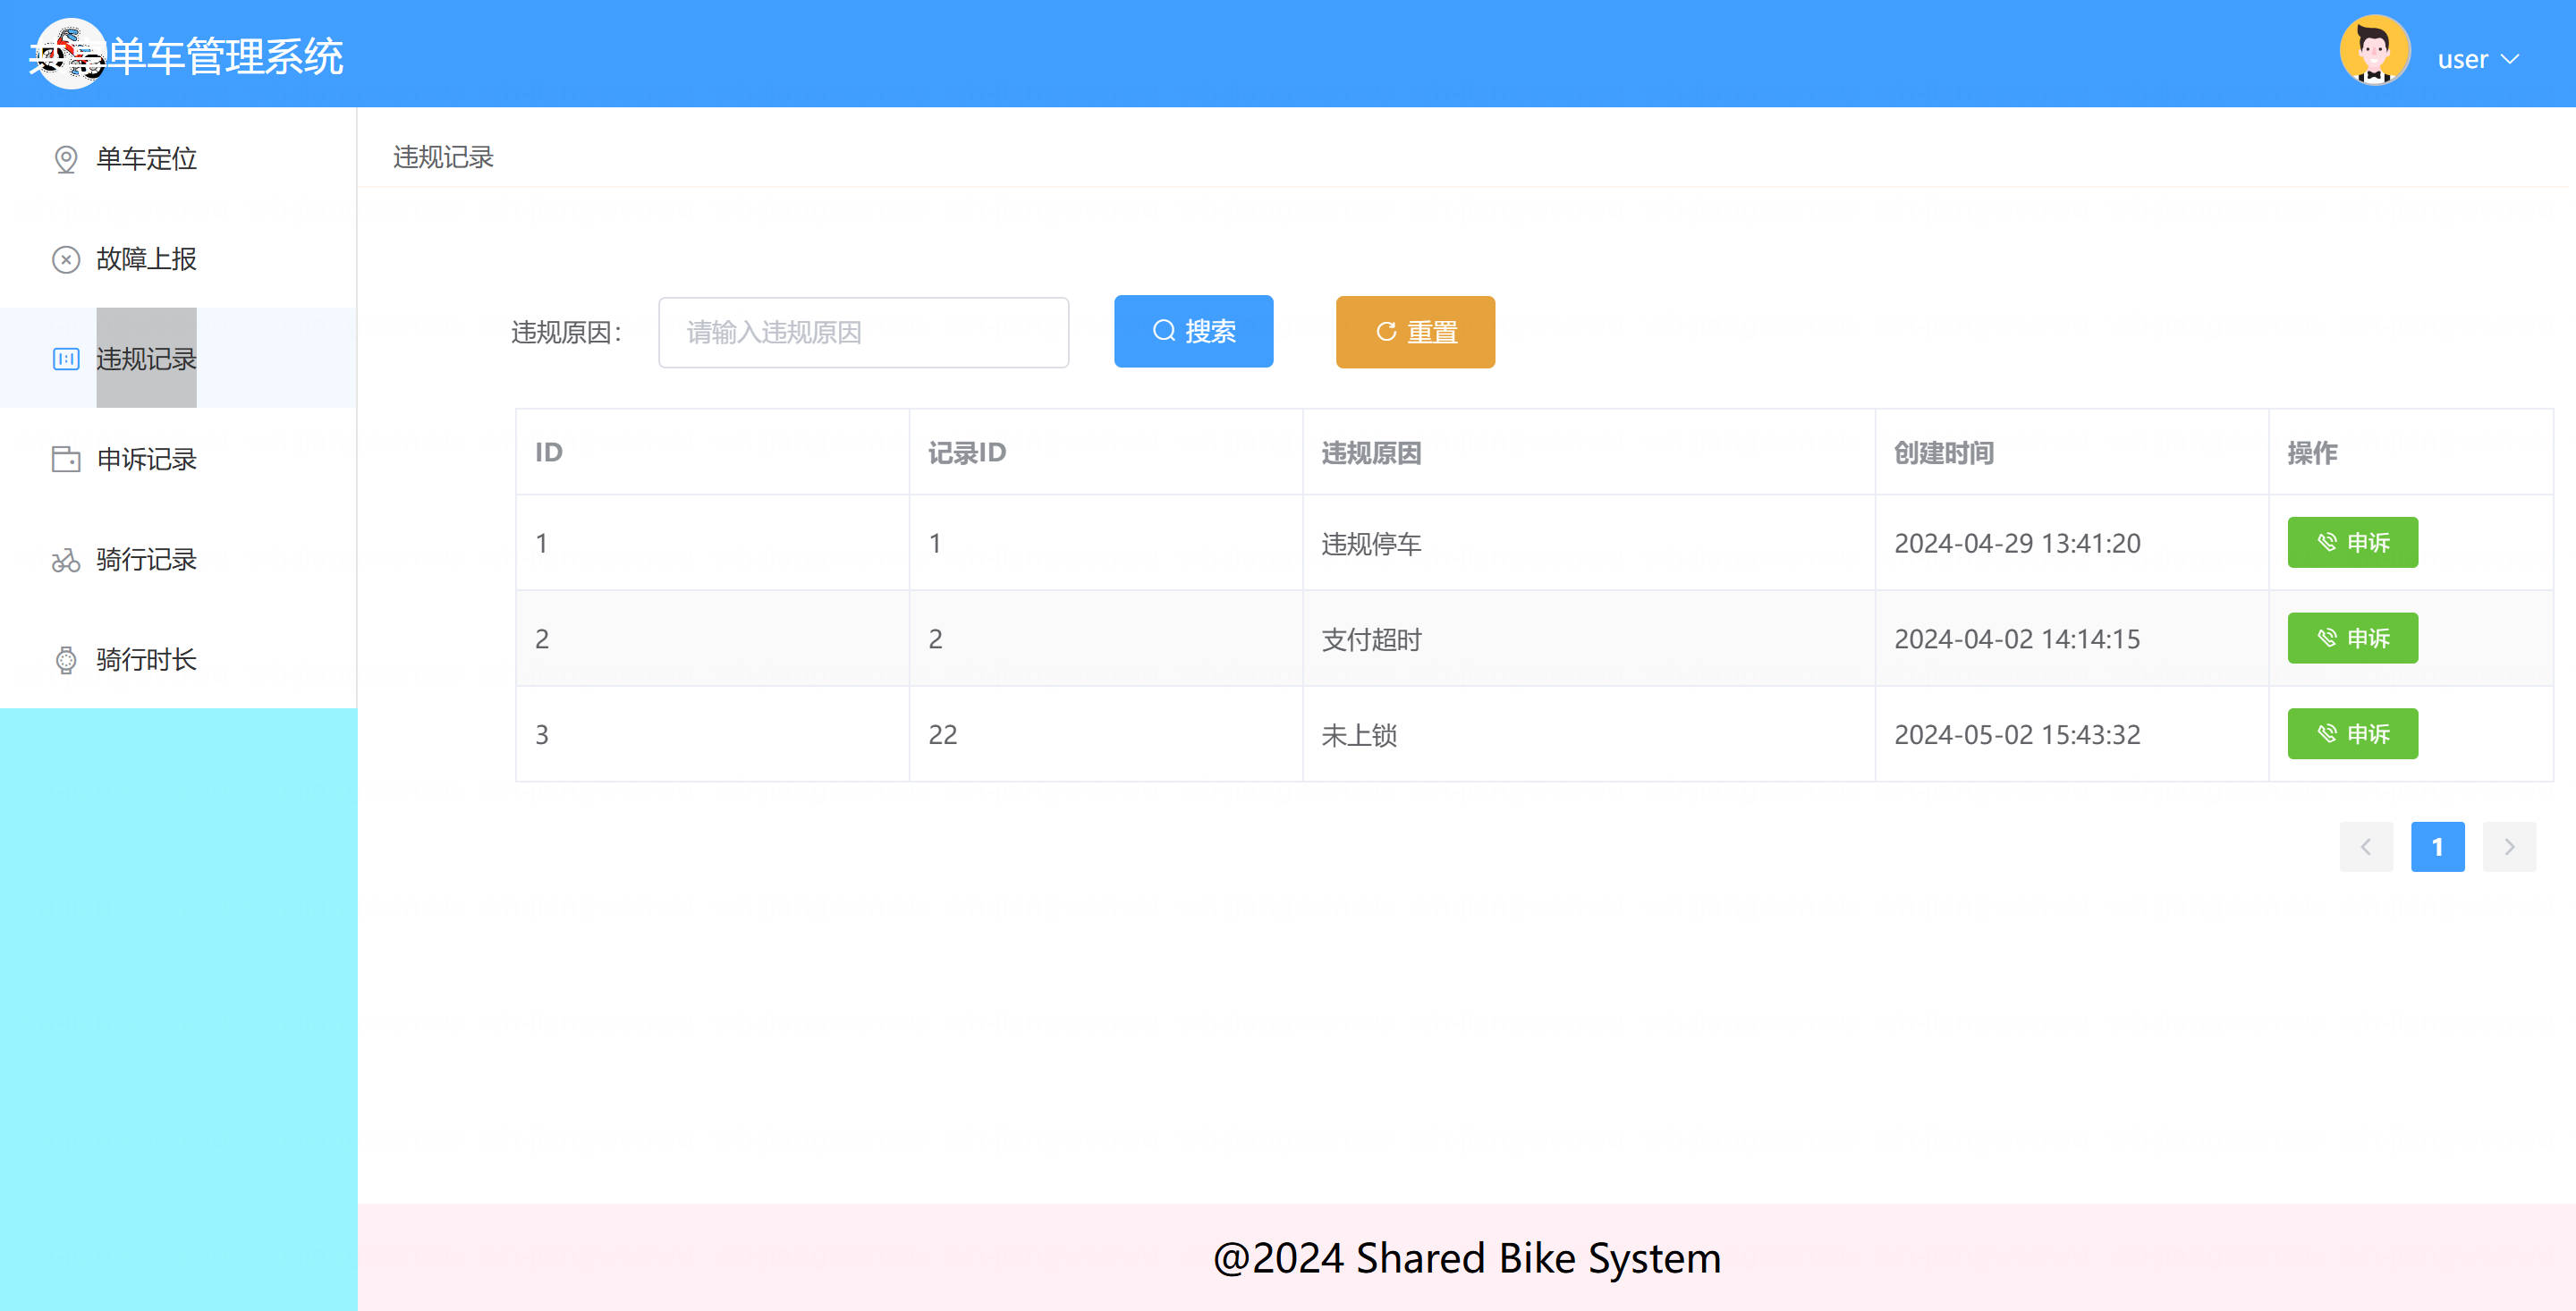The width and height of the screenshot is (2576, 1311).
Task: Click the watch icon beside 骑行时长
Action: click(66, 660)
